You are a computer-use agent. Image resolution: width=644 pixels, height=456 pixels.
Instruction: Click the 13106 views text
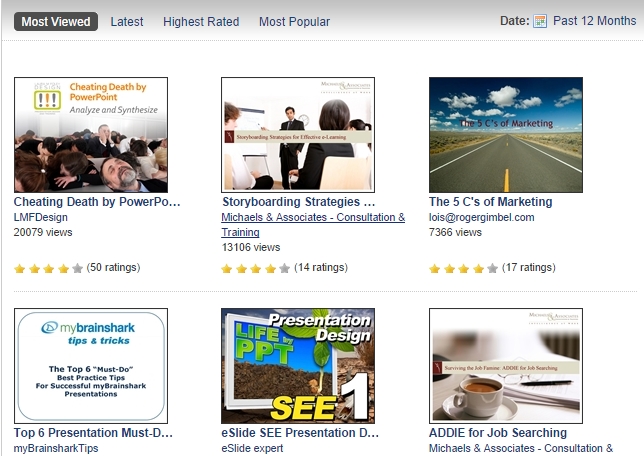pos(251,247)
